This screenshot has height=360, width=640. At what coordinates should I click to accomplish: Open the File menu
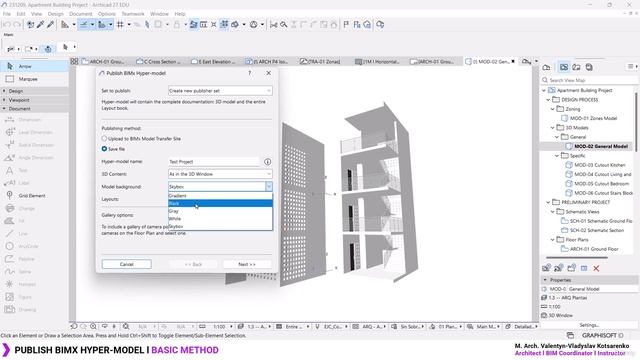coord(7,14)
